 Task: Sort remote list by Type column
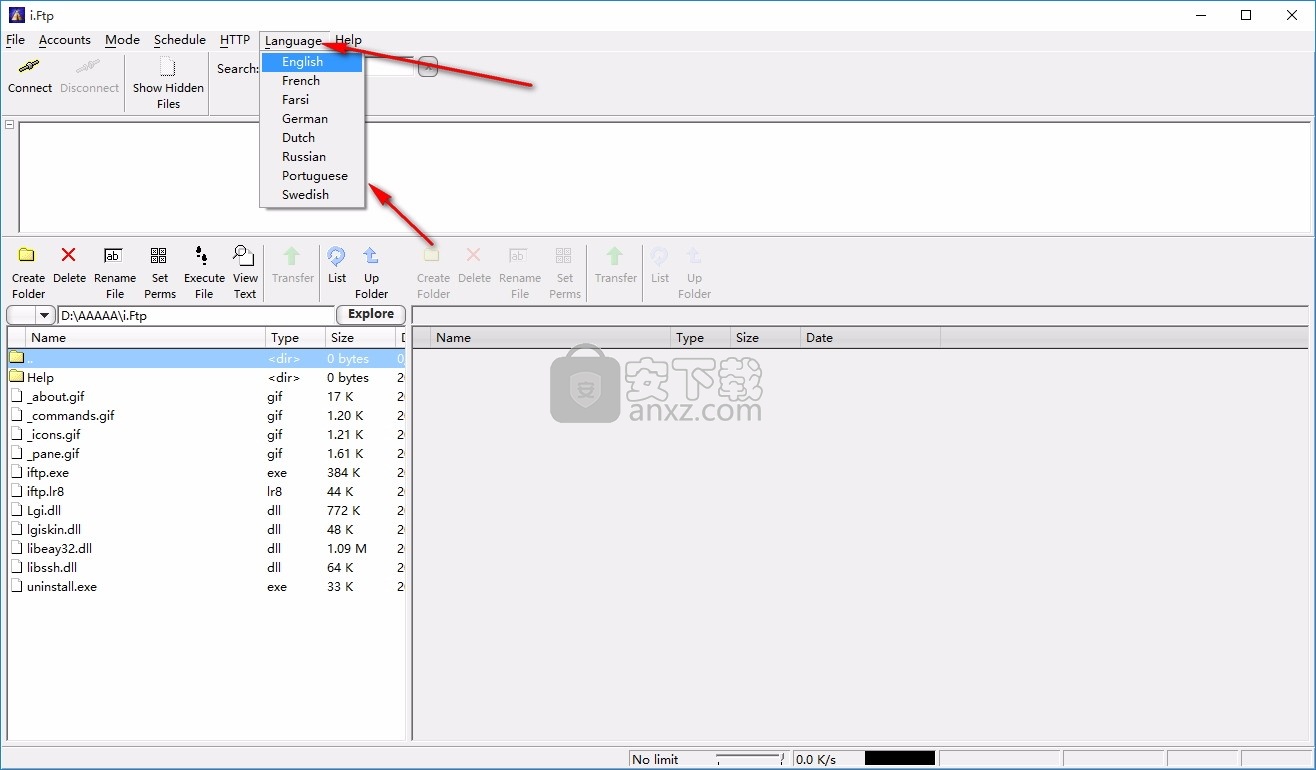[x=701, y=338]
